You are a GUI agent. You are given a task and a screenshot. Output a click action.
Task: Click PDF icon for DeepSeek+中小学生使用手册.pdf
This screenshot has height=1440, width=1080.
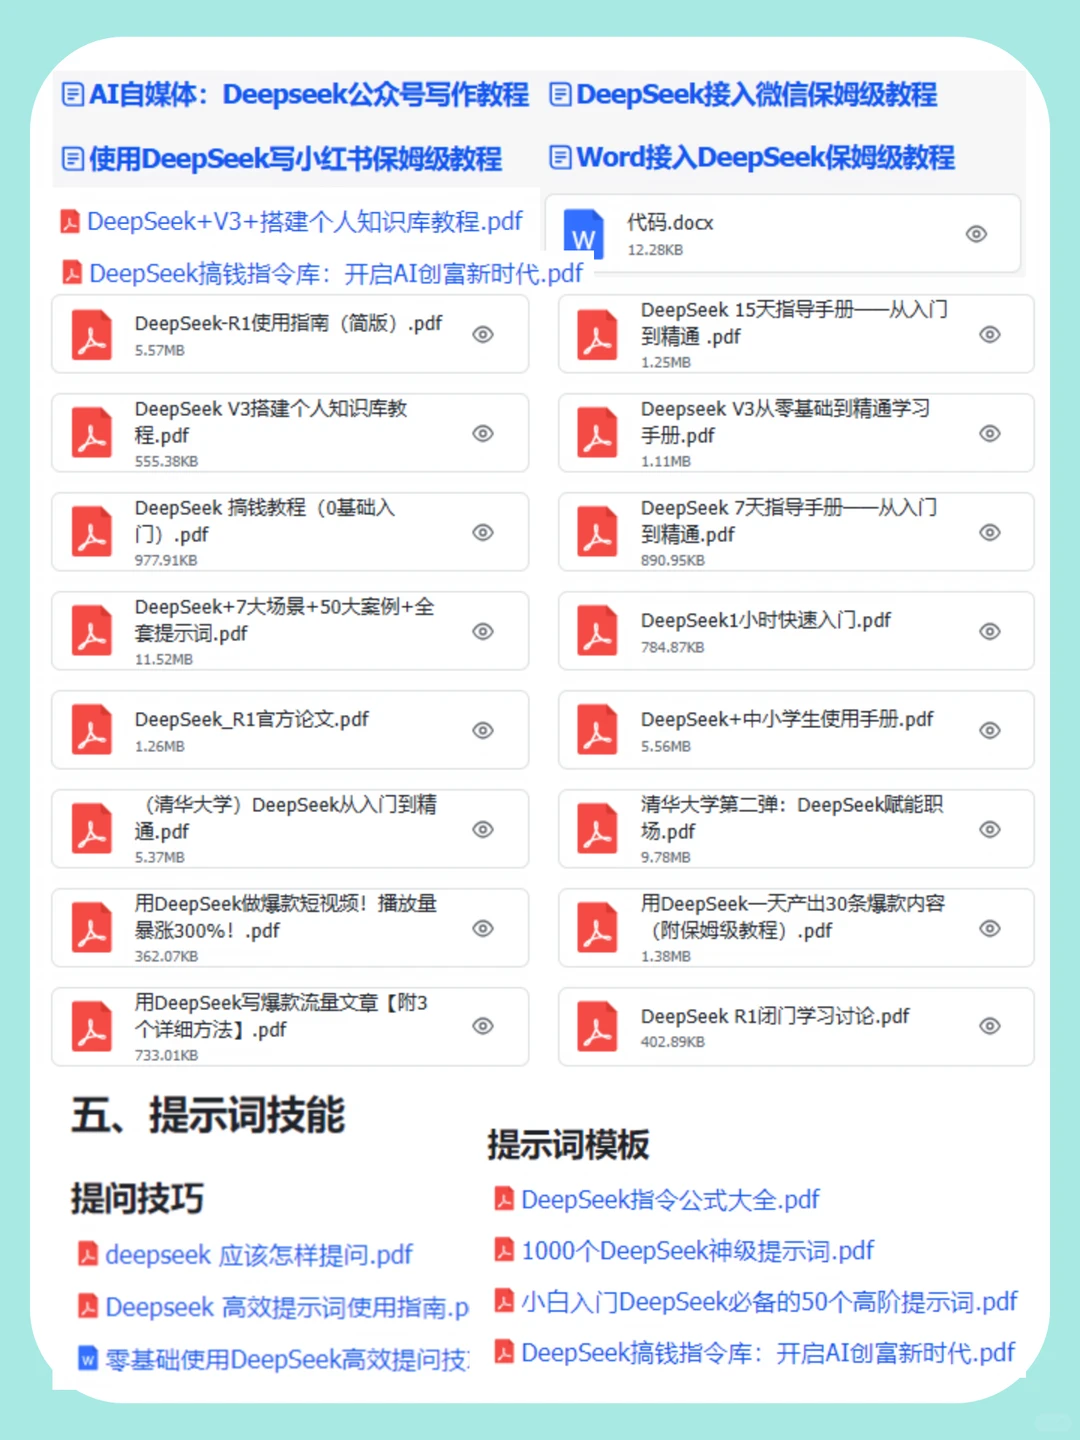click(x=598, y=730)
